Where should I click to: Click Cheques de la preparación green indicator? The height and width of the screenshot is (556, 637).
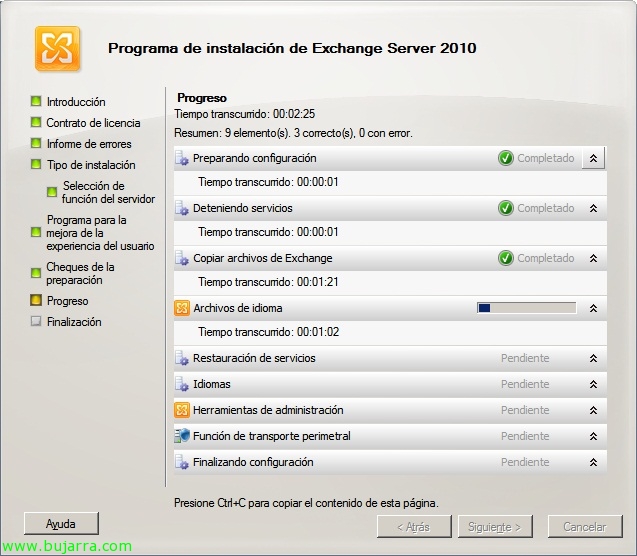point(36,273)
